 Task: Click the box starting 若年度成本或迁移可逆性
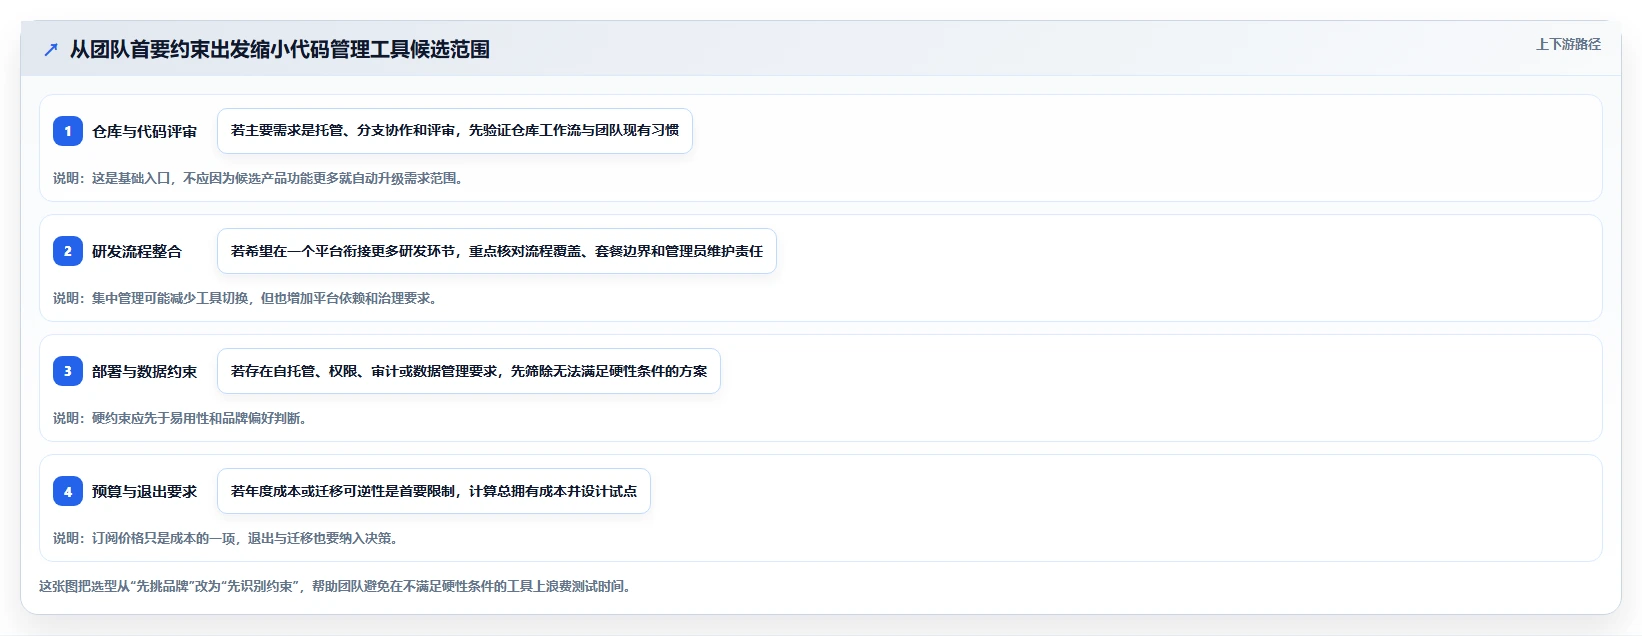point(434,491)
